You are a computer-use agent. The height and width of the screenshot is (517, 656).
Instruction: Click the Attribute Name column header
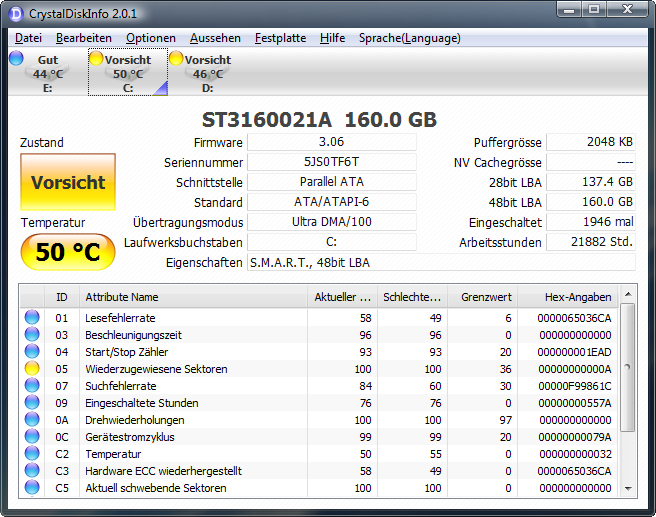[193, 297]
